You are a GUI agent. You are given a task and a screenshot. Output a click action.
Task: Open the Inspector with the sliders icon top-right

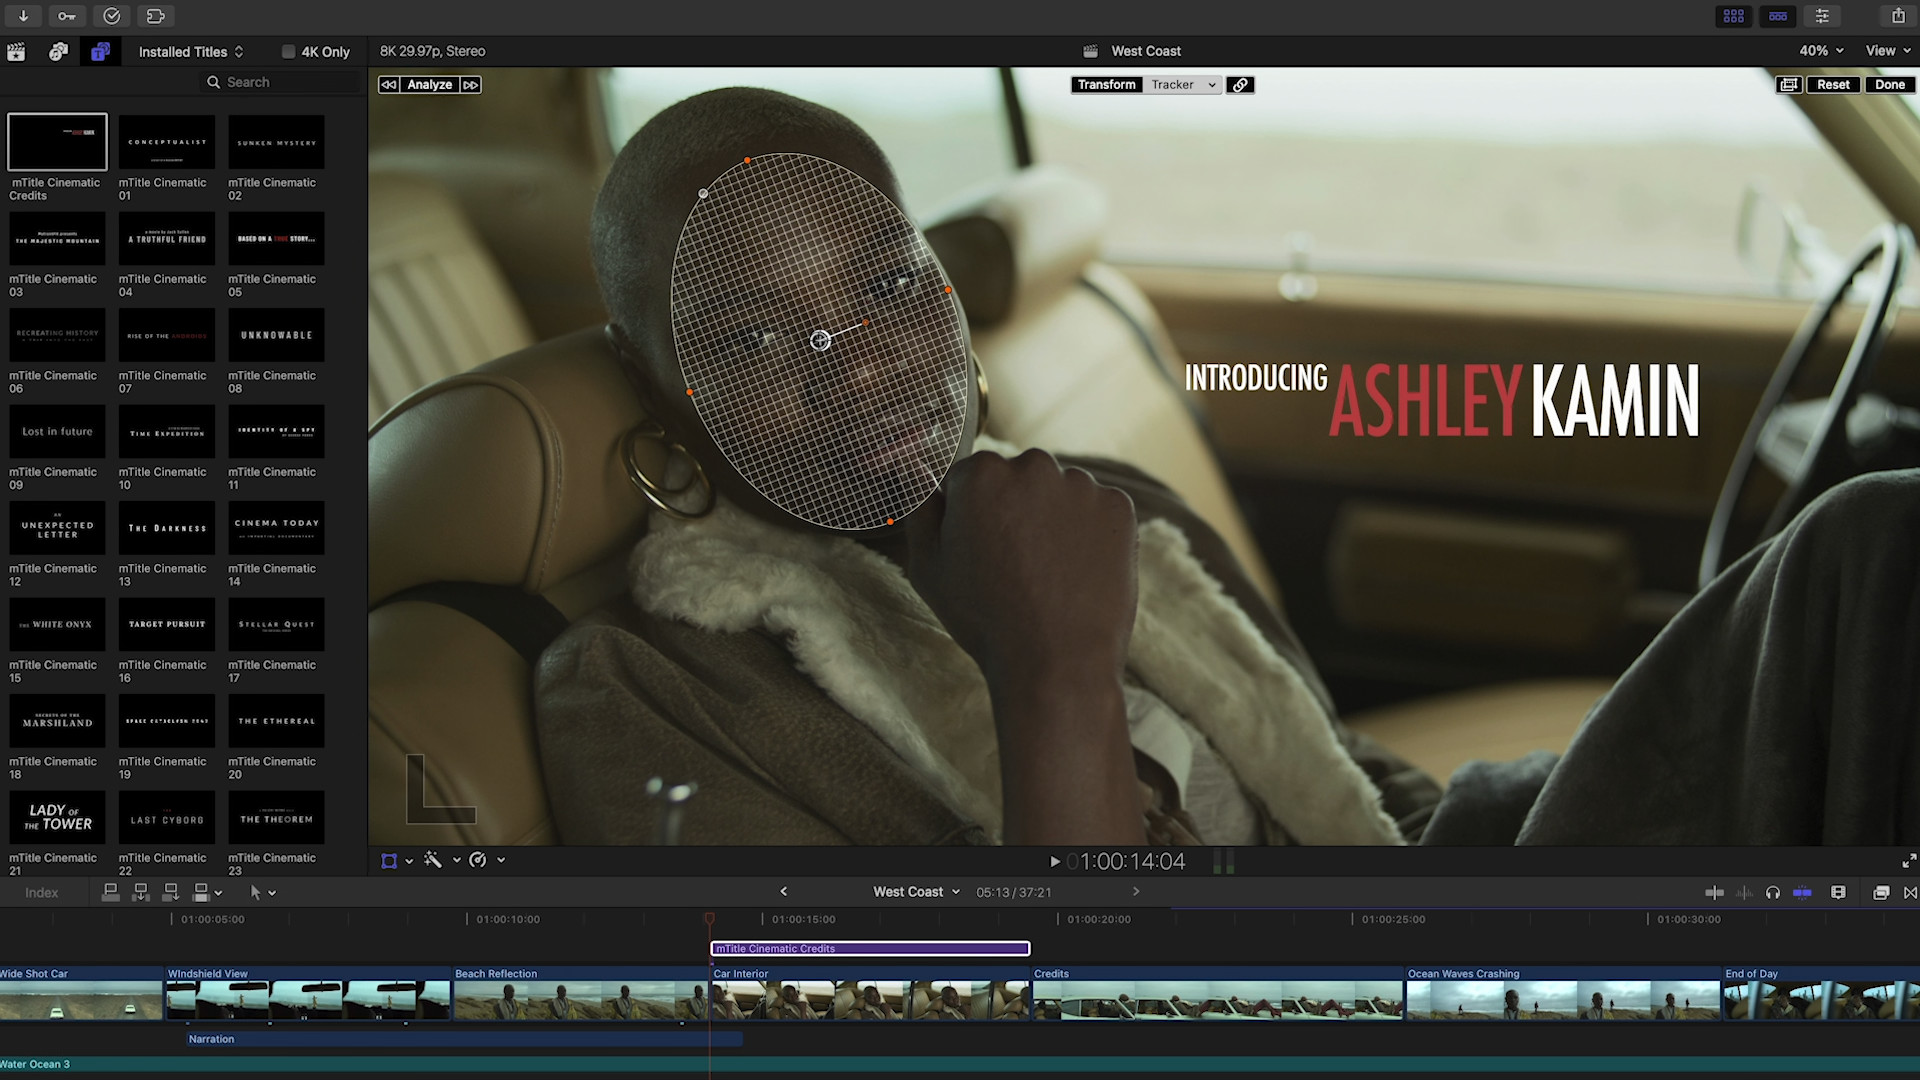[x=1822, y=16]
